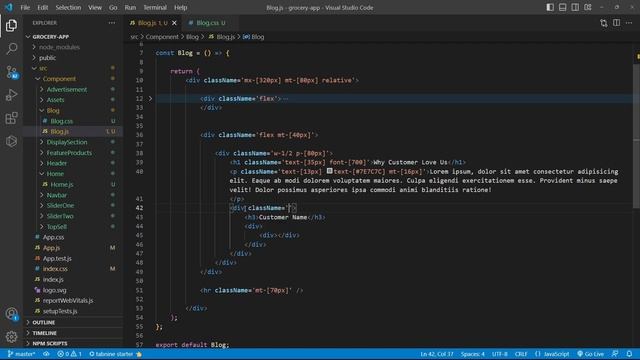Unfold the collapsed code at line 12
Screen dimensions: 640x360
click(x=150, y=98)
